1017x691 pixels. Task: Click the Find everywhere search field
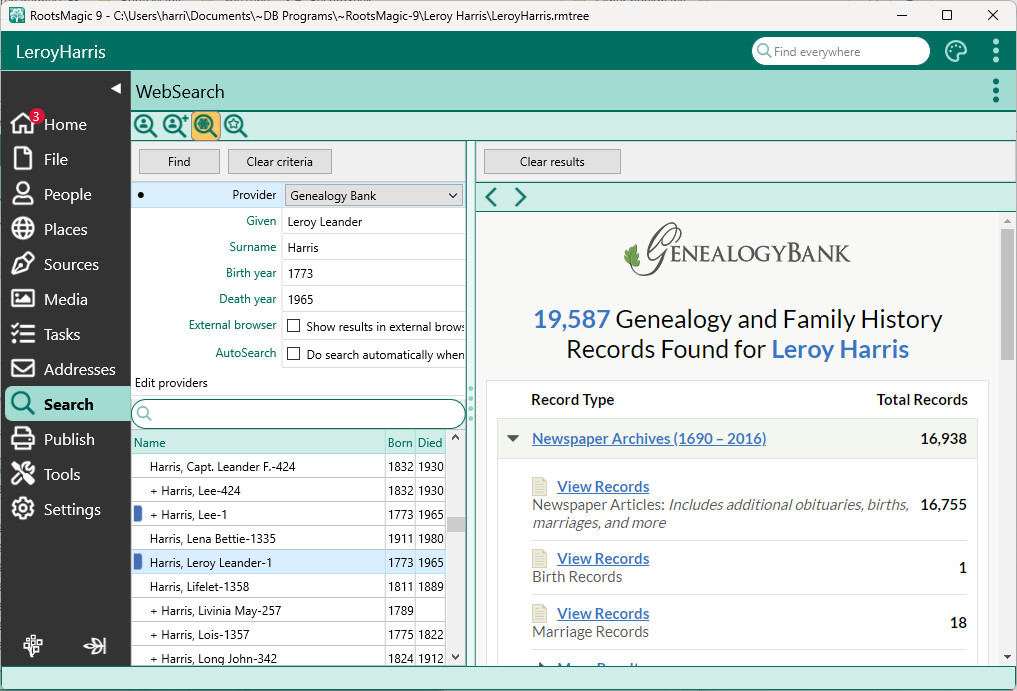[845, 52]
